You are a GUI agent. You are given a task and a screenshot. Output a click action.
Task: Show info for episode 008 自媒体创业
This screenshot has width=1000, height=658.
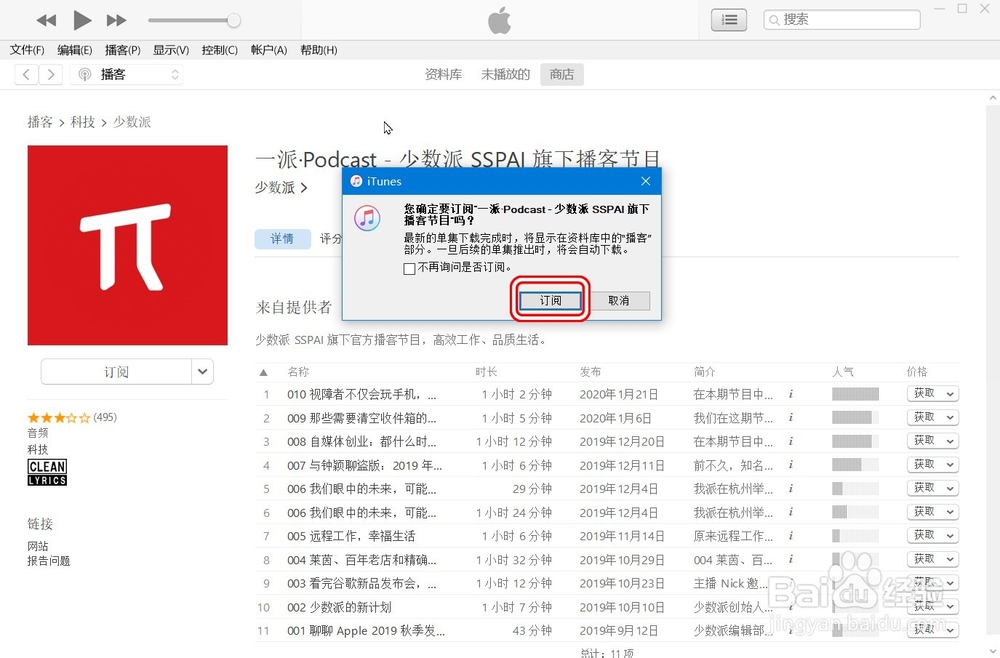(791, 441)
